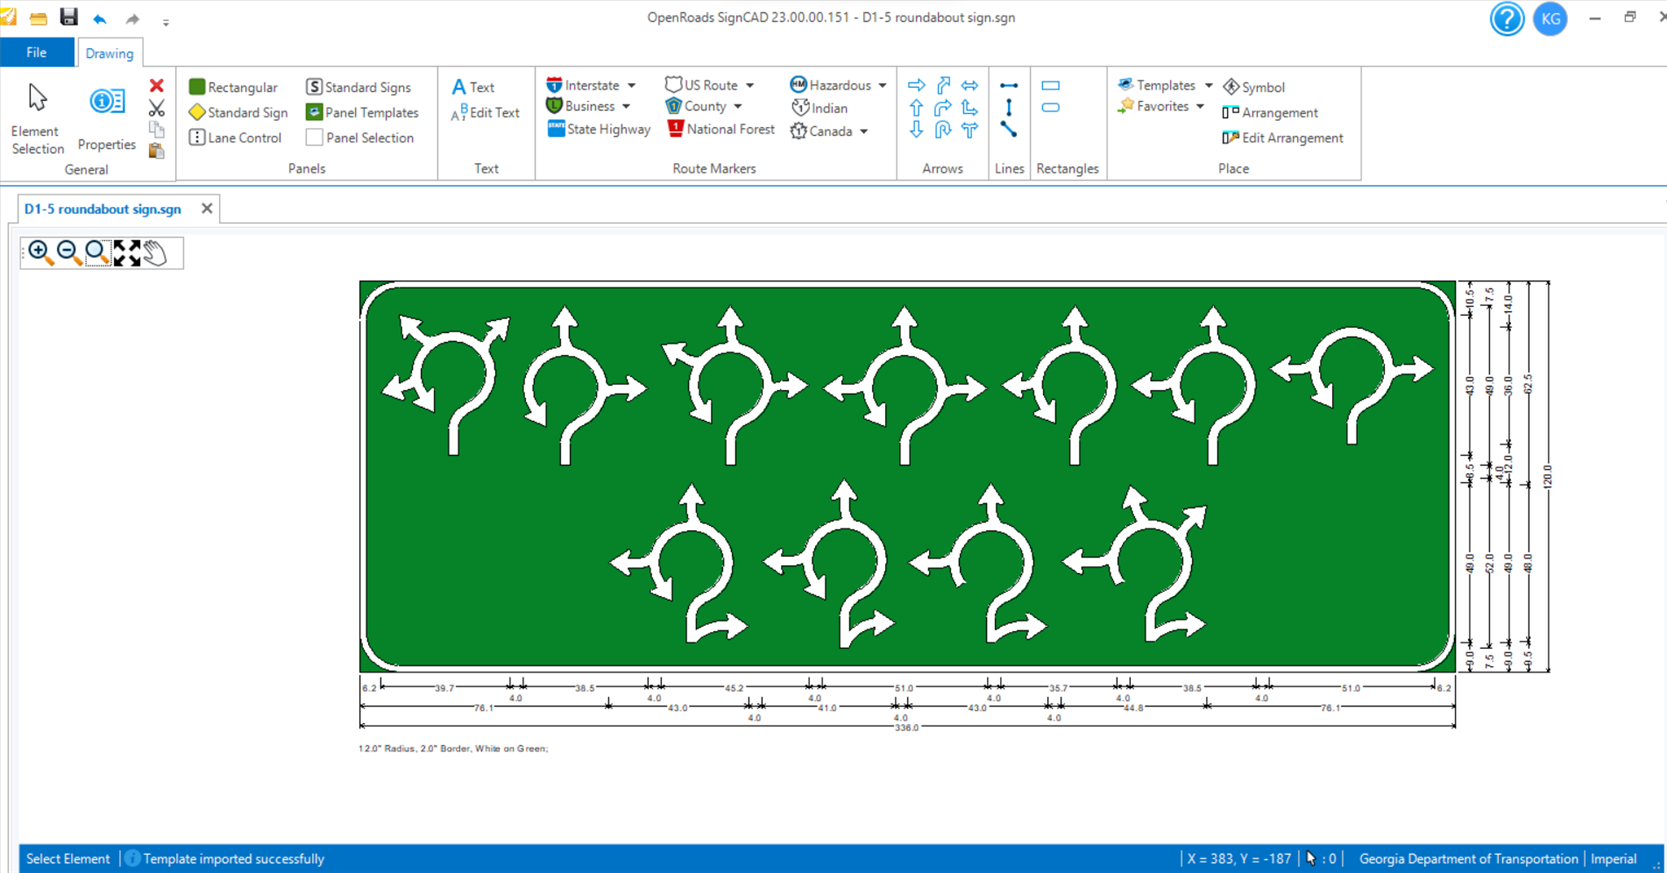
Task: Activate the pan hand tool
Action: point(155,253)
